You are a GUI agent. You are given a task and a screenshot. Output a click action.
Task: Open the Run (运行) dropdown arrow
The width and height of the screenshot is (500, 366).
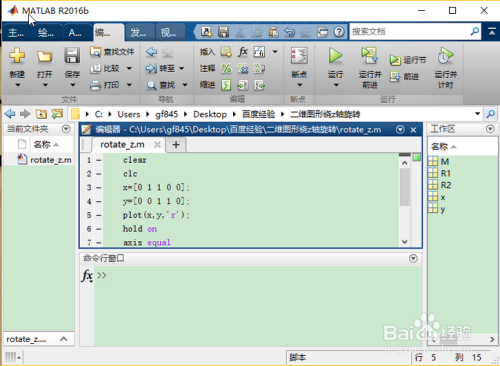click(x=336, y=85)
